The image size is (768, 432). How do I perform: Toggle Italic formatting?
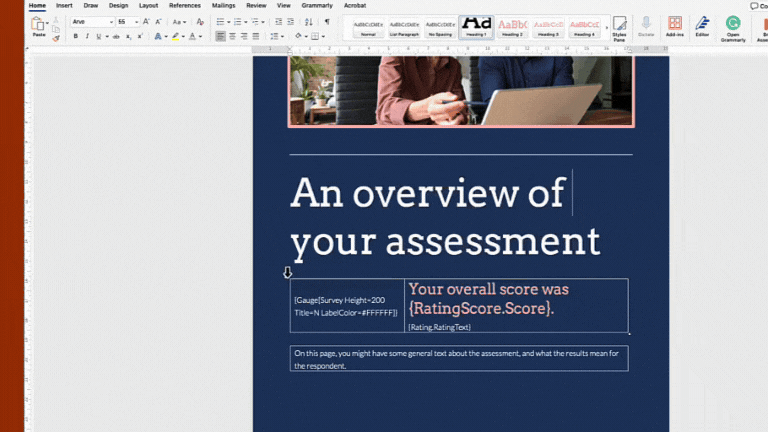87,36
